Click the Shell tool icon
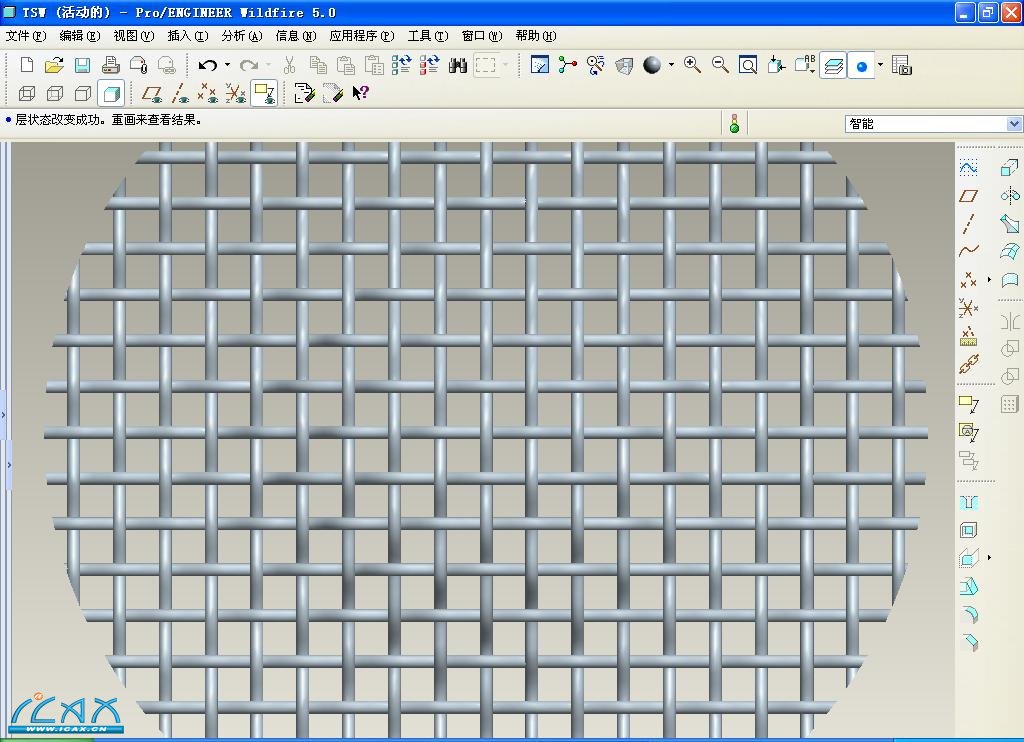 click(x=968, y=530)
